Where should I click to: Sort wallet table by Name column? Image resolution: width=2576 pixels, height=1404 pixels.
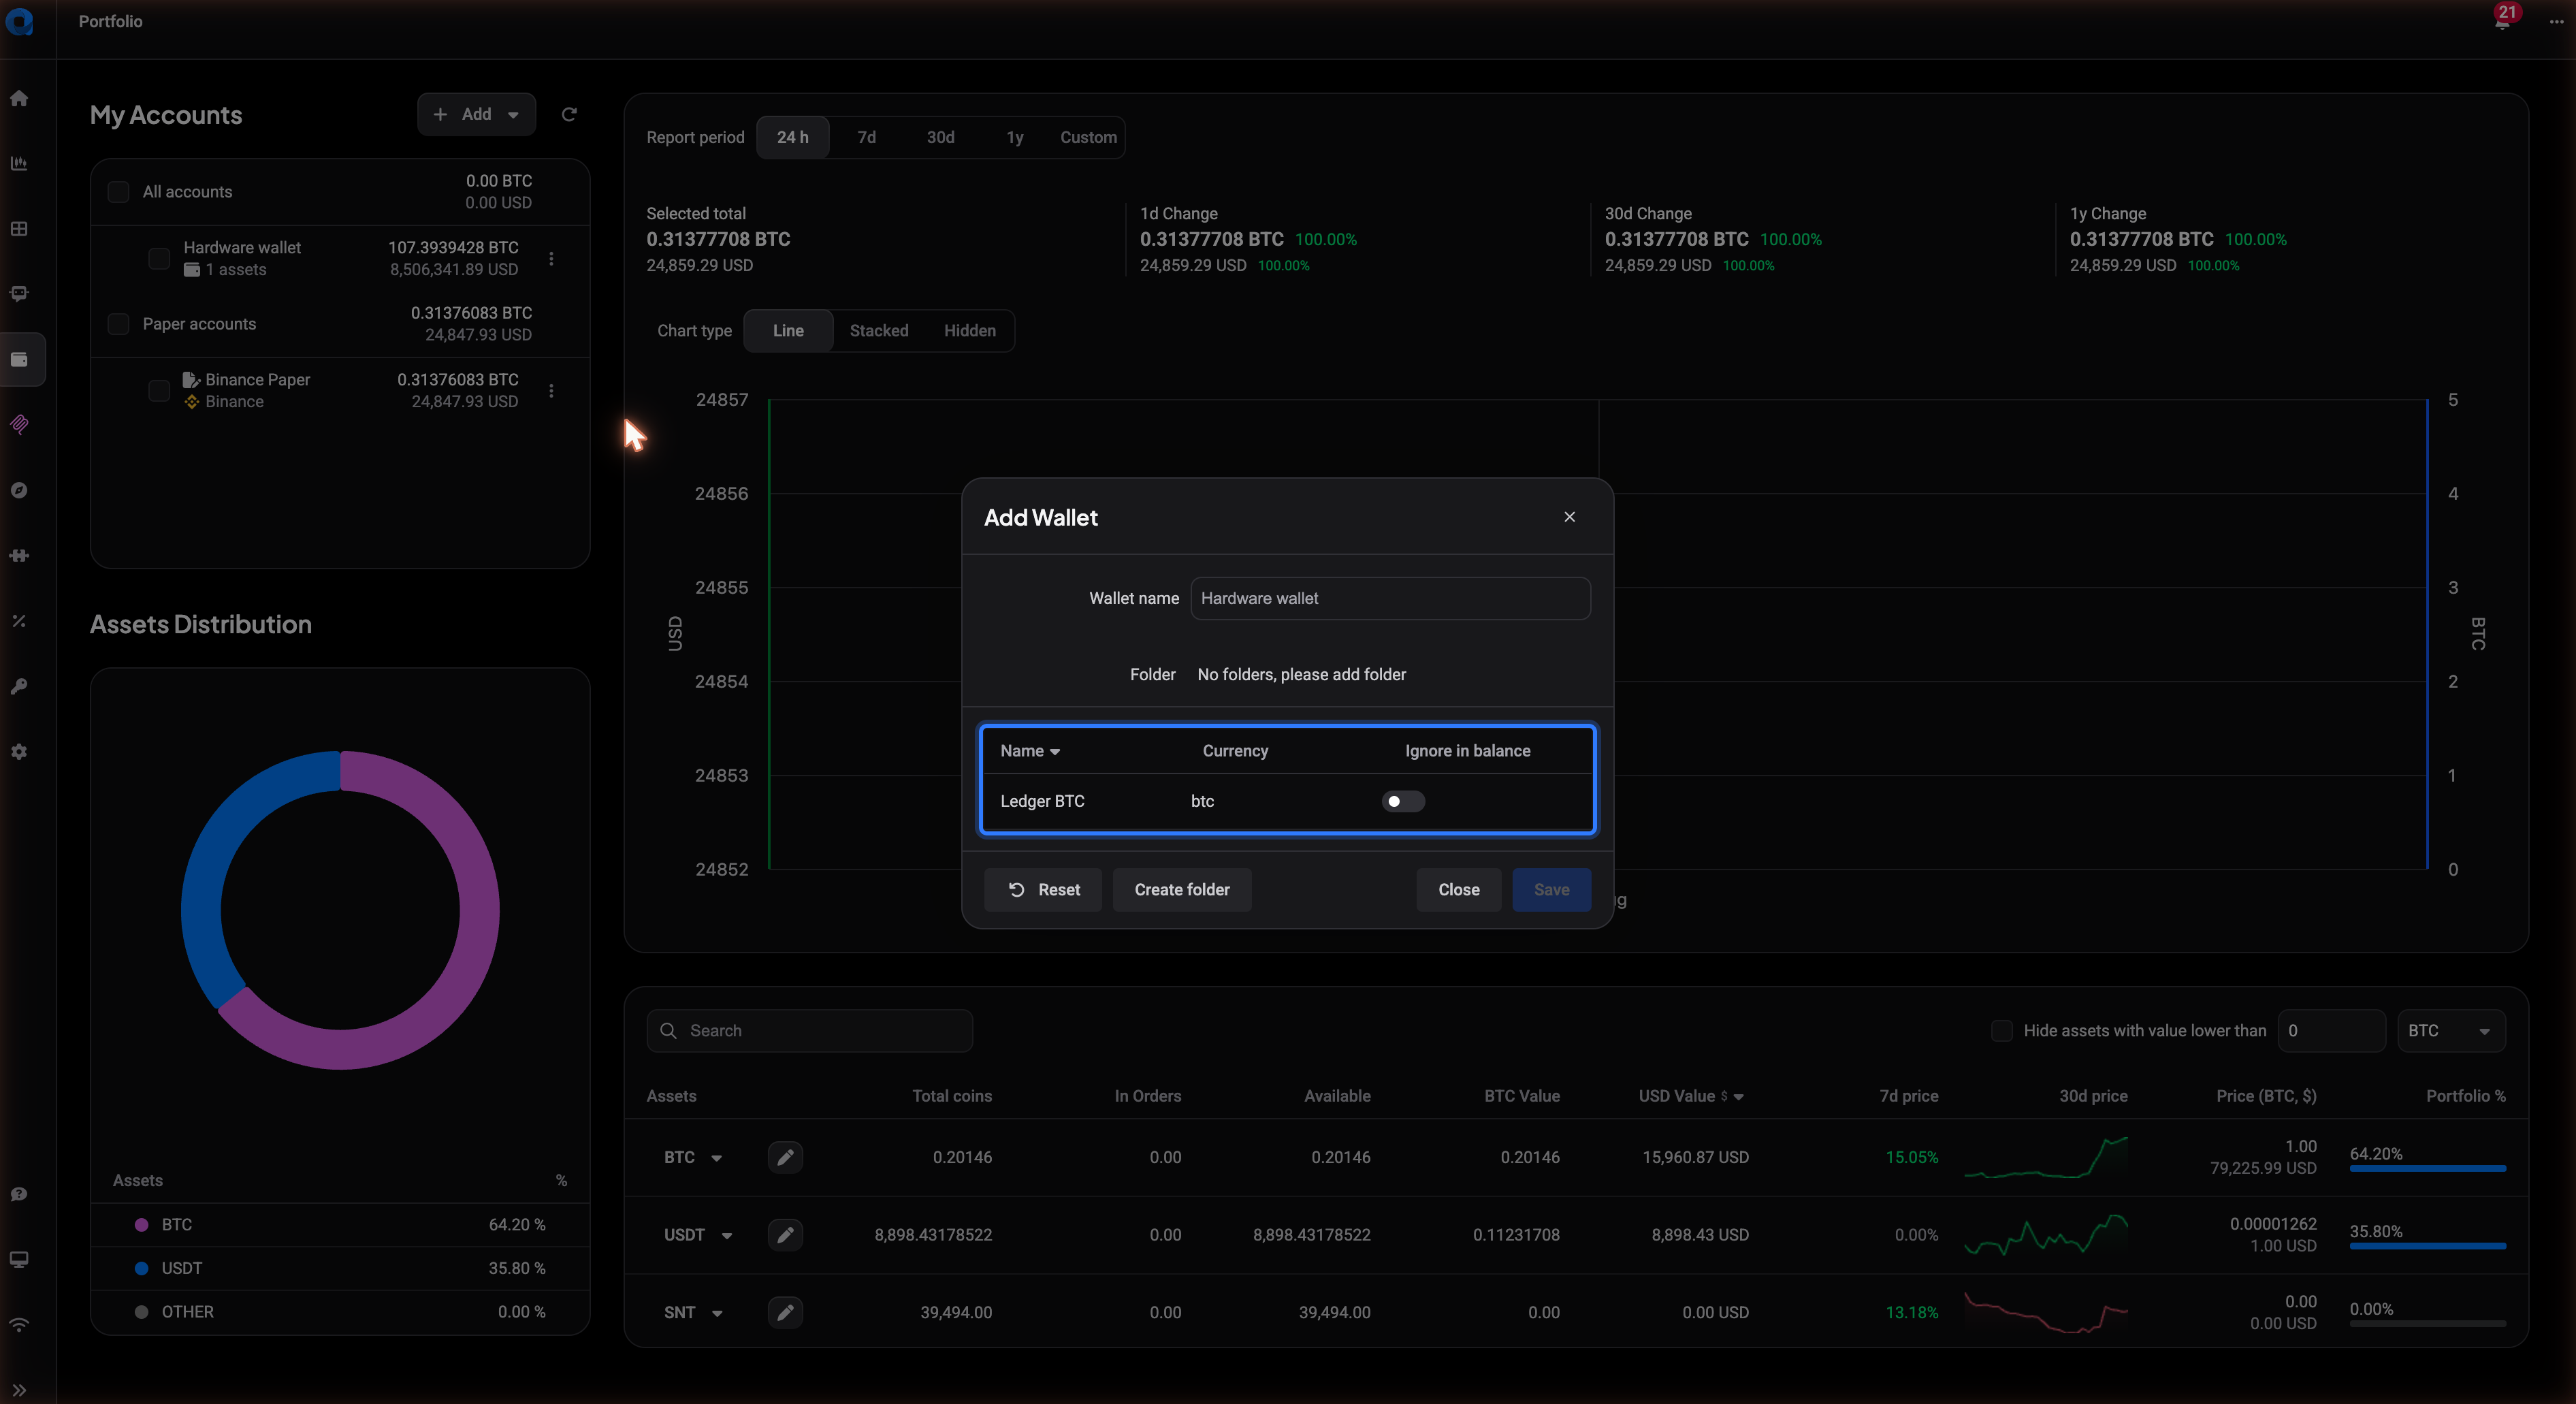pos(1030,751)
